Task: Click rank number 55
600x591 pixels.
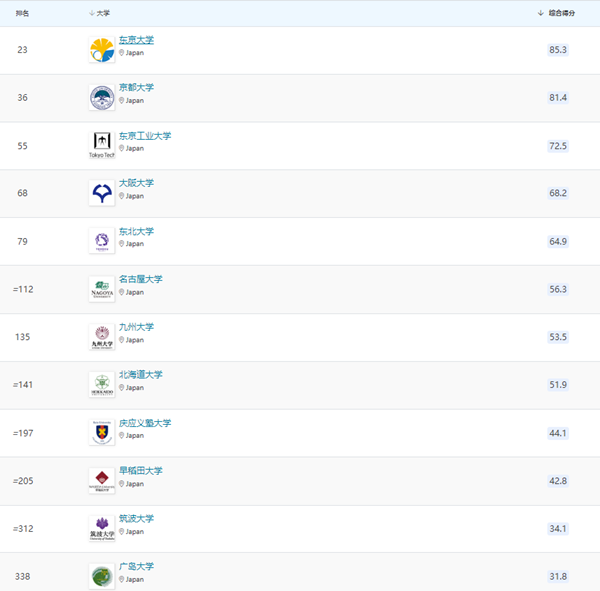Action: (x=23, y=146)
